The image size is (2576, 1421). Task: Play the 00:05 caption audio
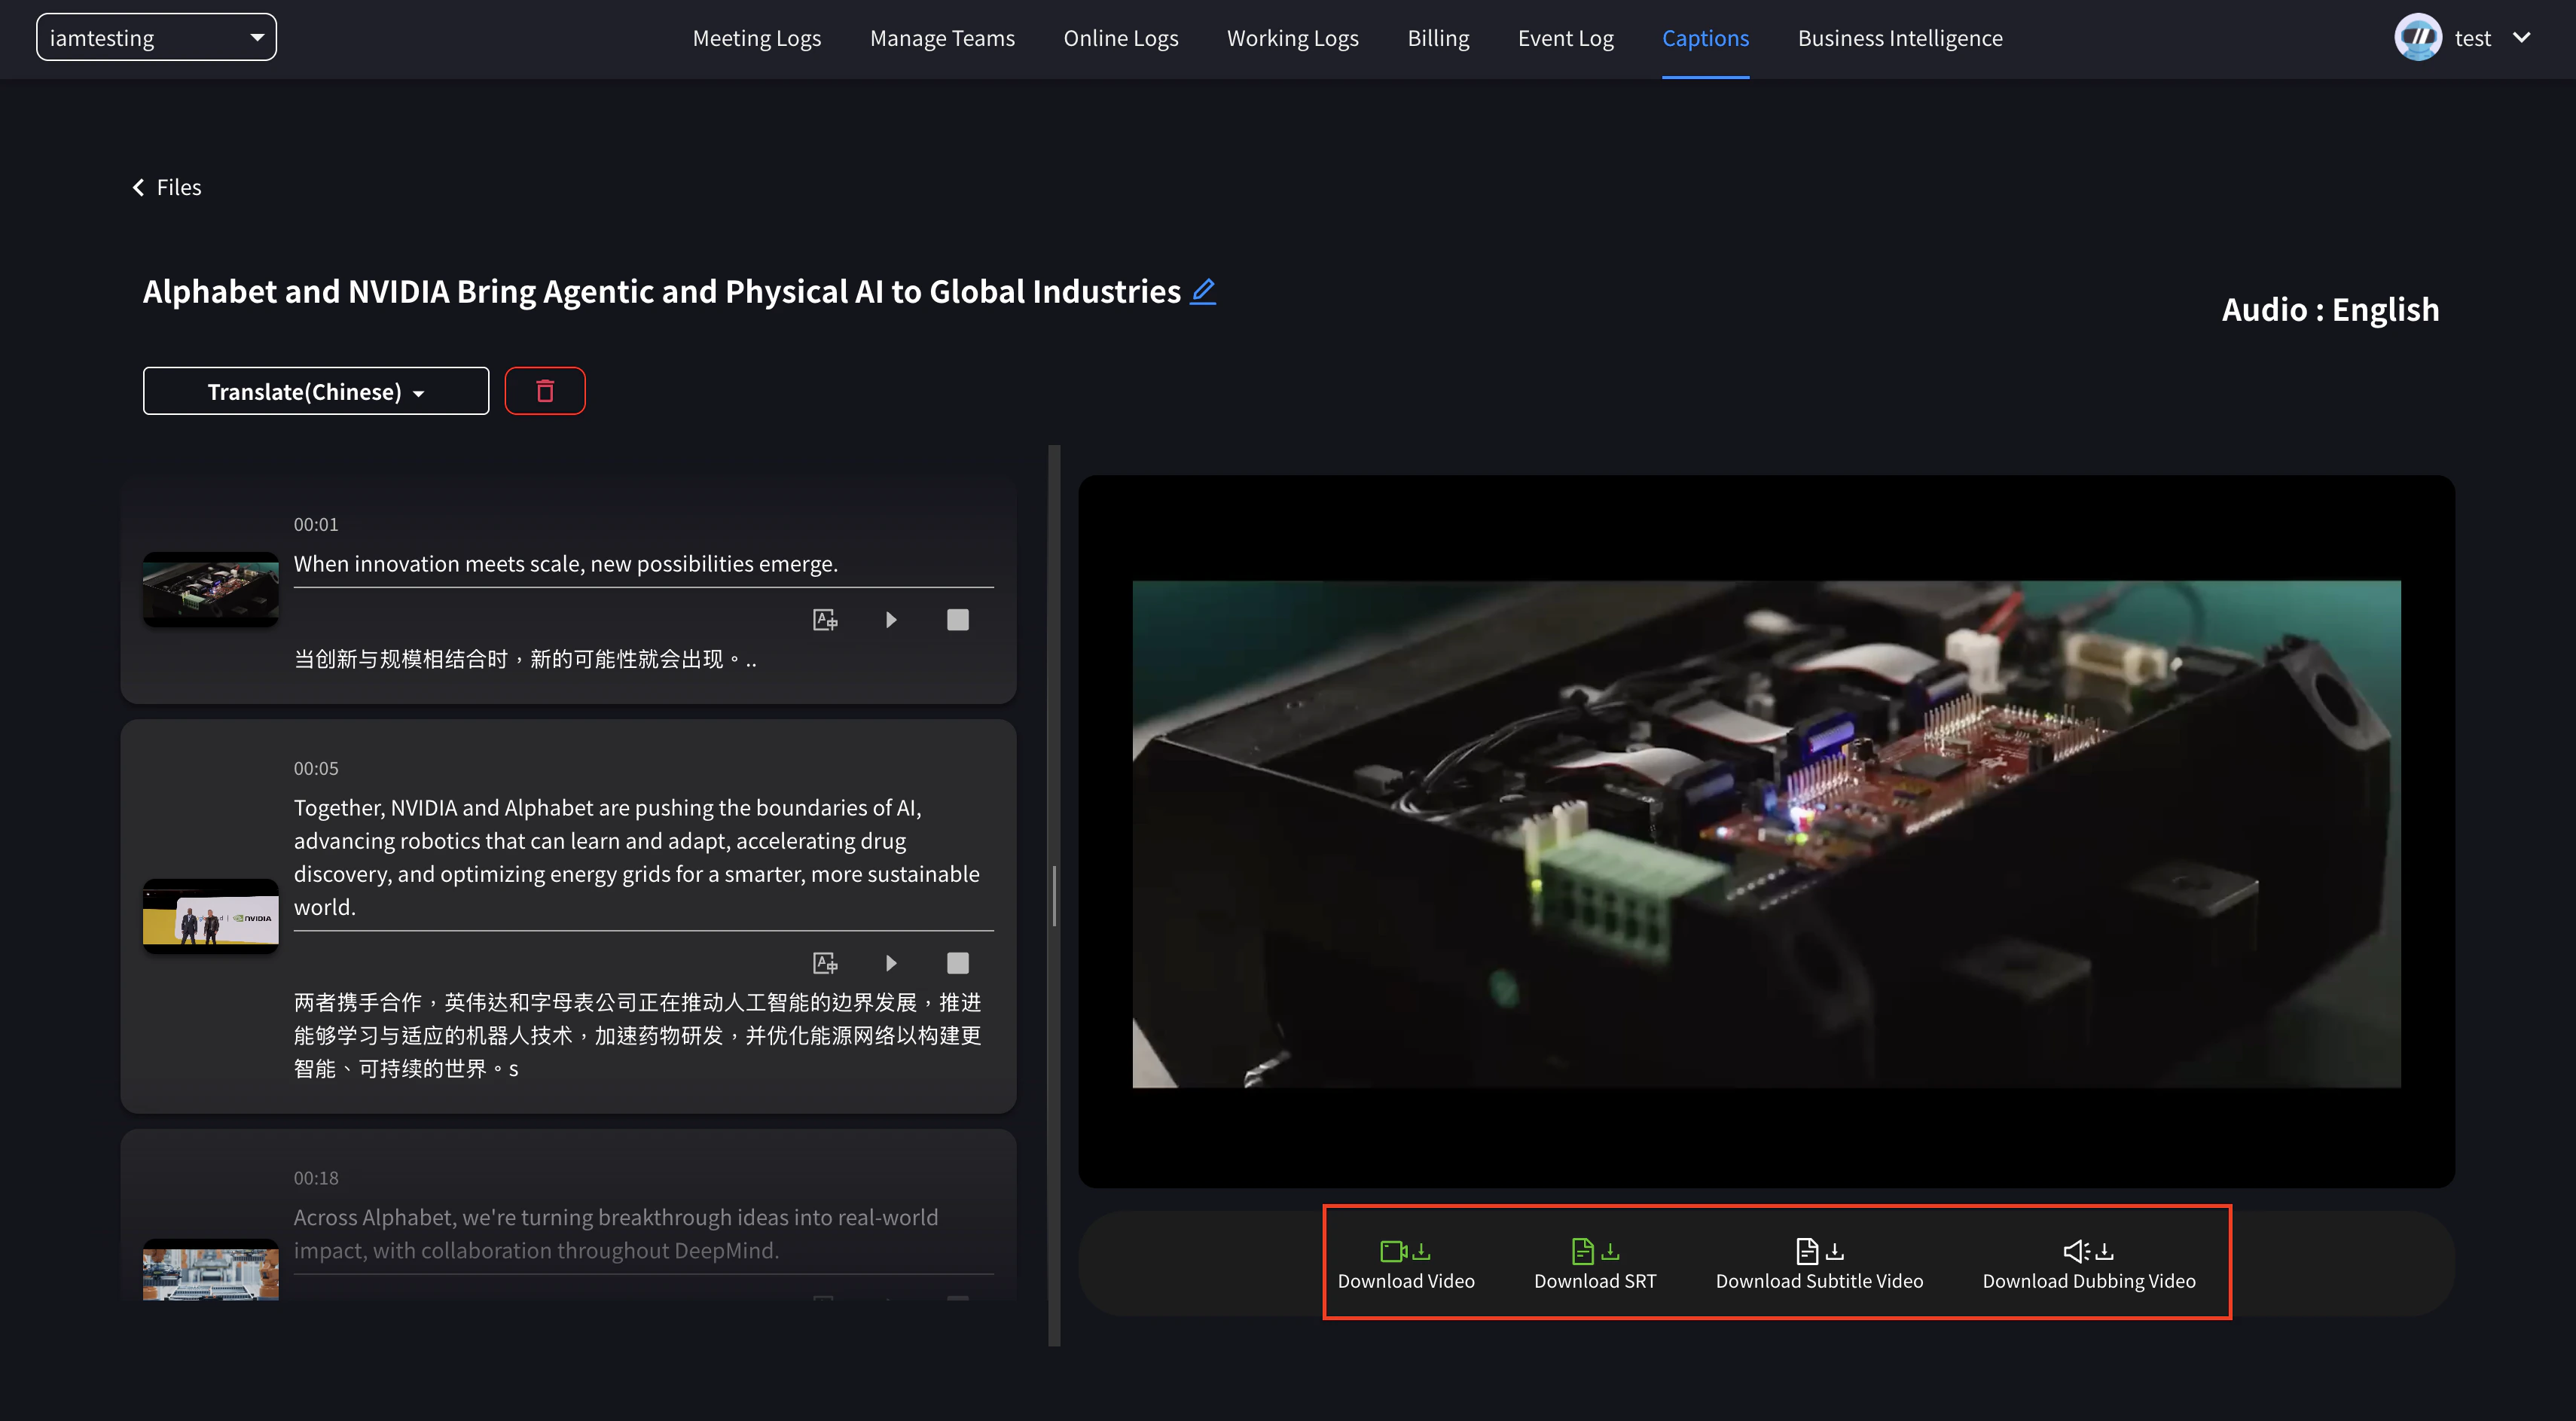[891, 963]
